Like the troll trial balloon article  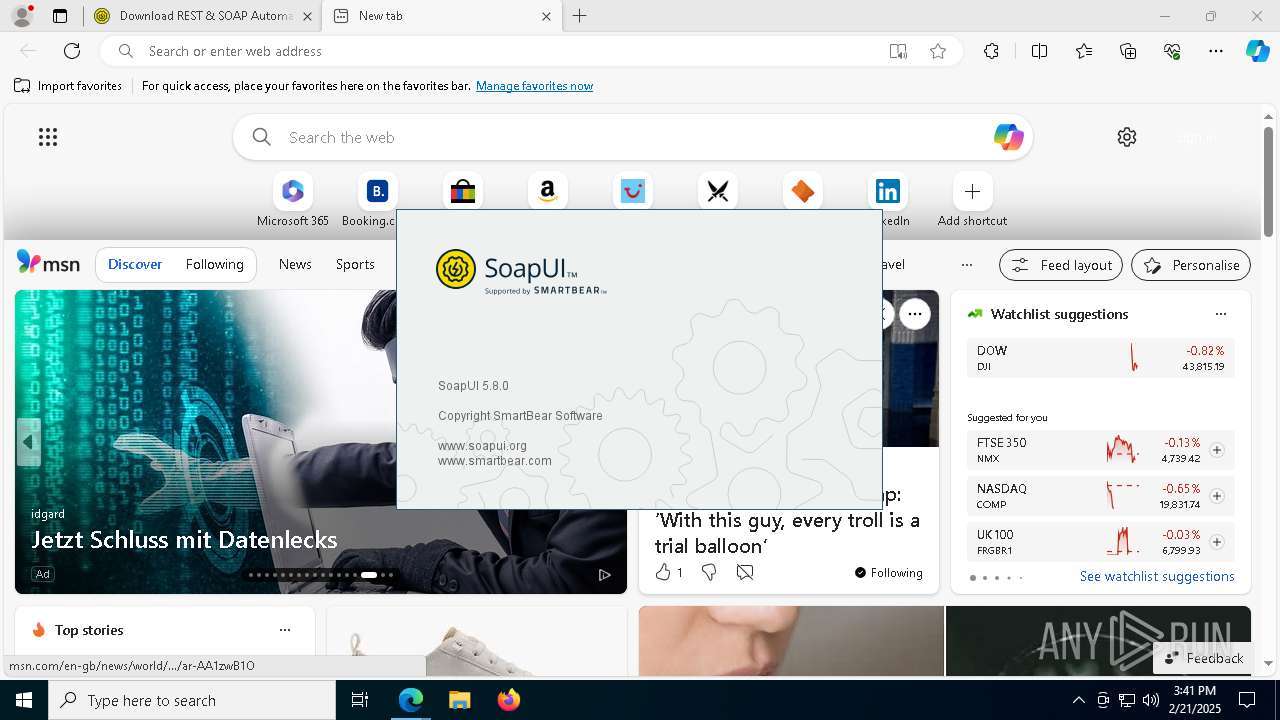(x=663, y=572)
